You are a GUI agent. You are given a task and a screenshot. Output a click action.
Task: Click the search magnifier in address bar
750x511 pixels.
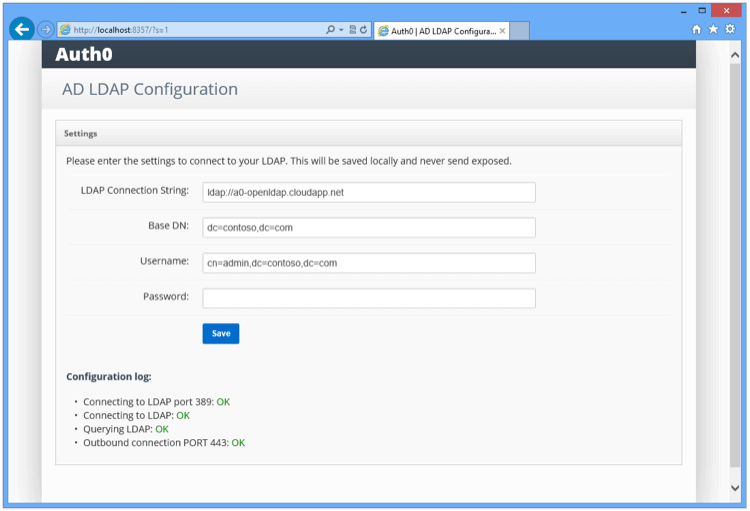330,30
